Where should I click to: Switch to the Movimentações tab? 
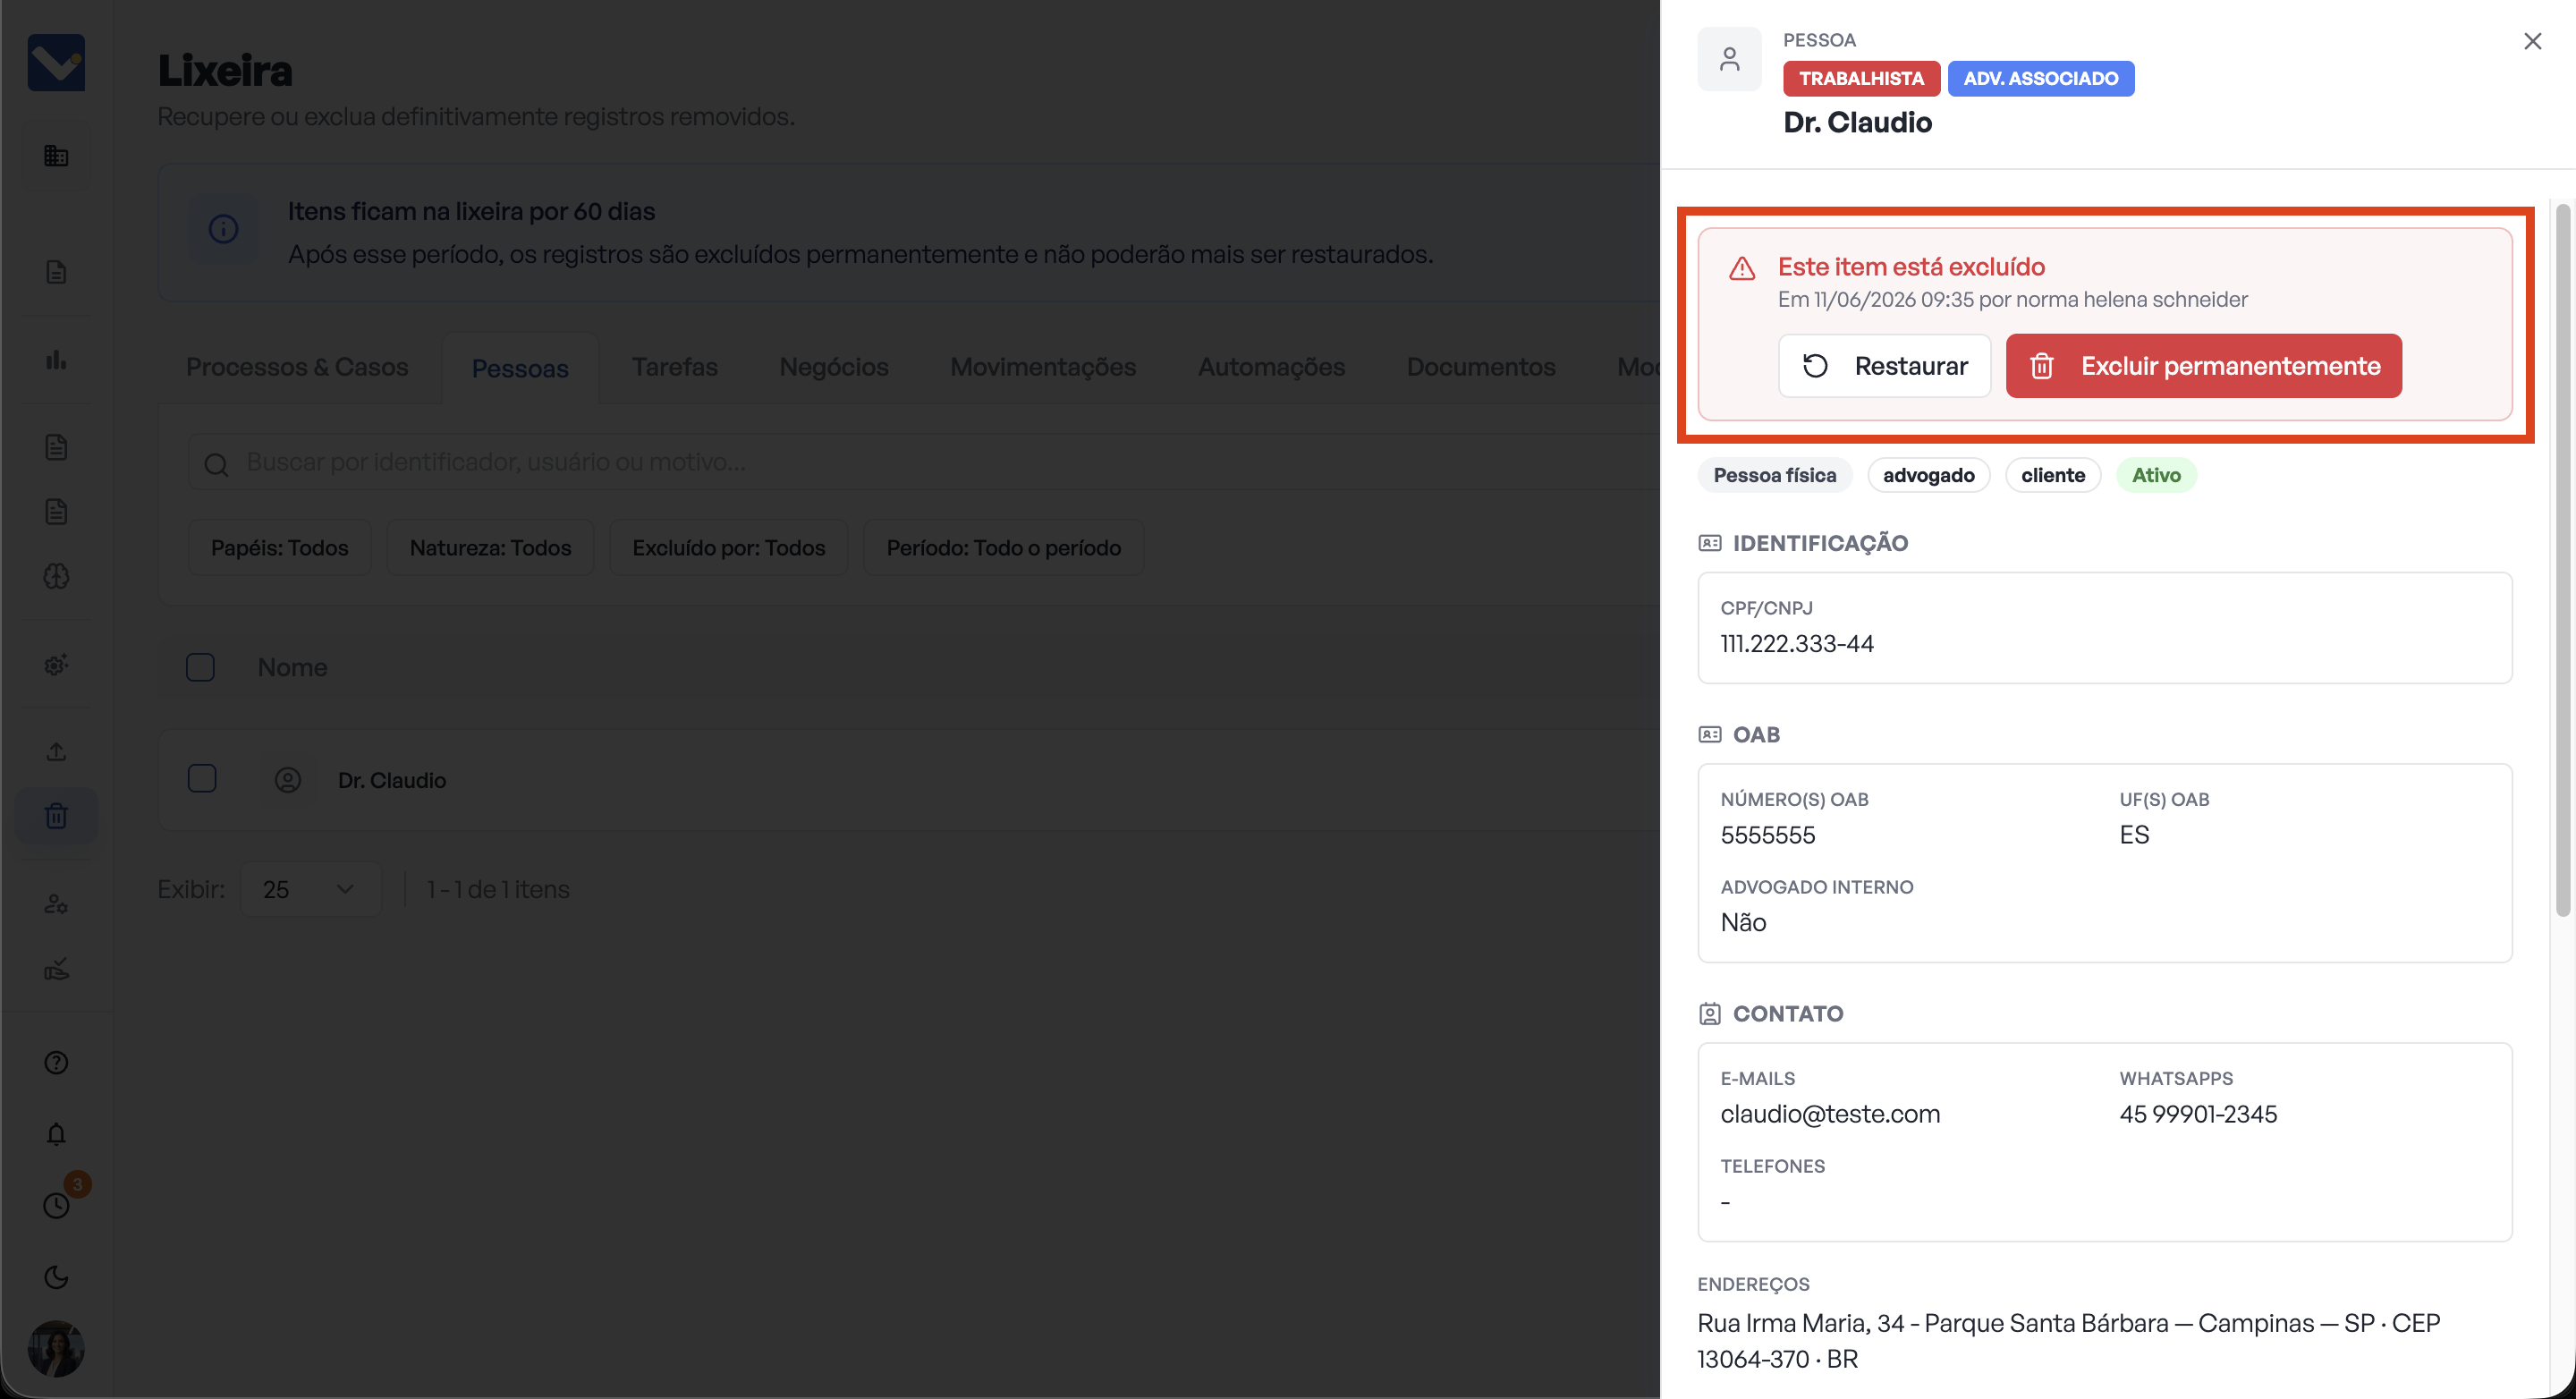(x=1043, y=367)
